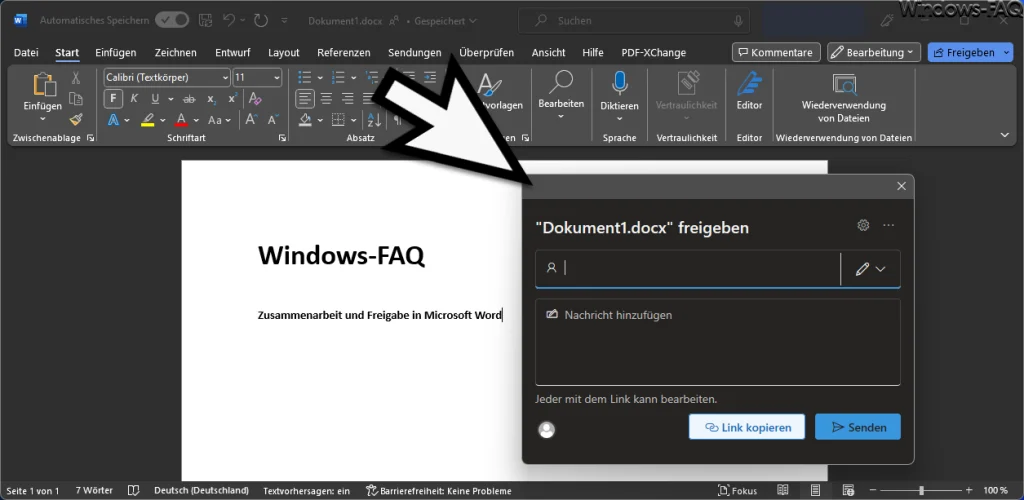The height and width of the screenshot is (500, 1024).
Task: Toggle strikethrough formatting
Action: coord(189,99)
